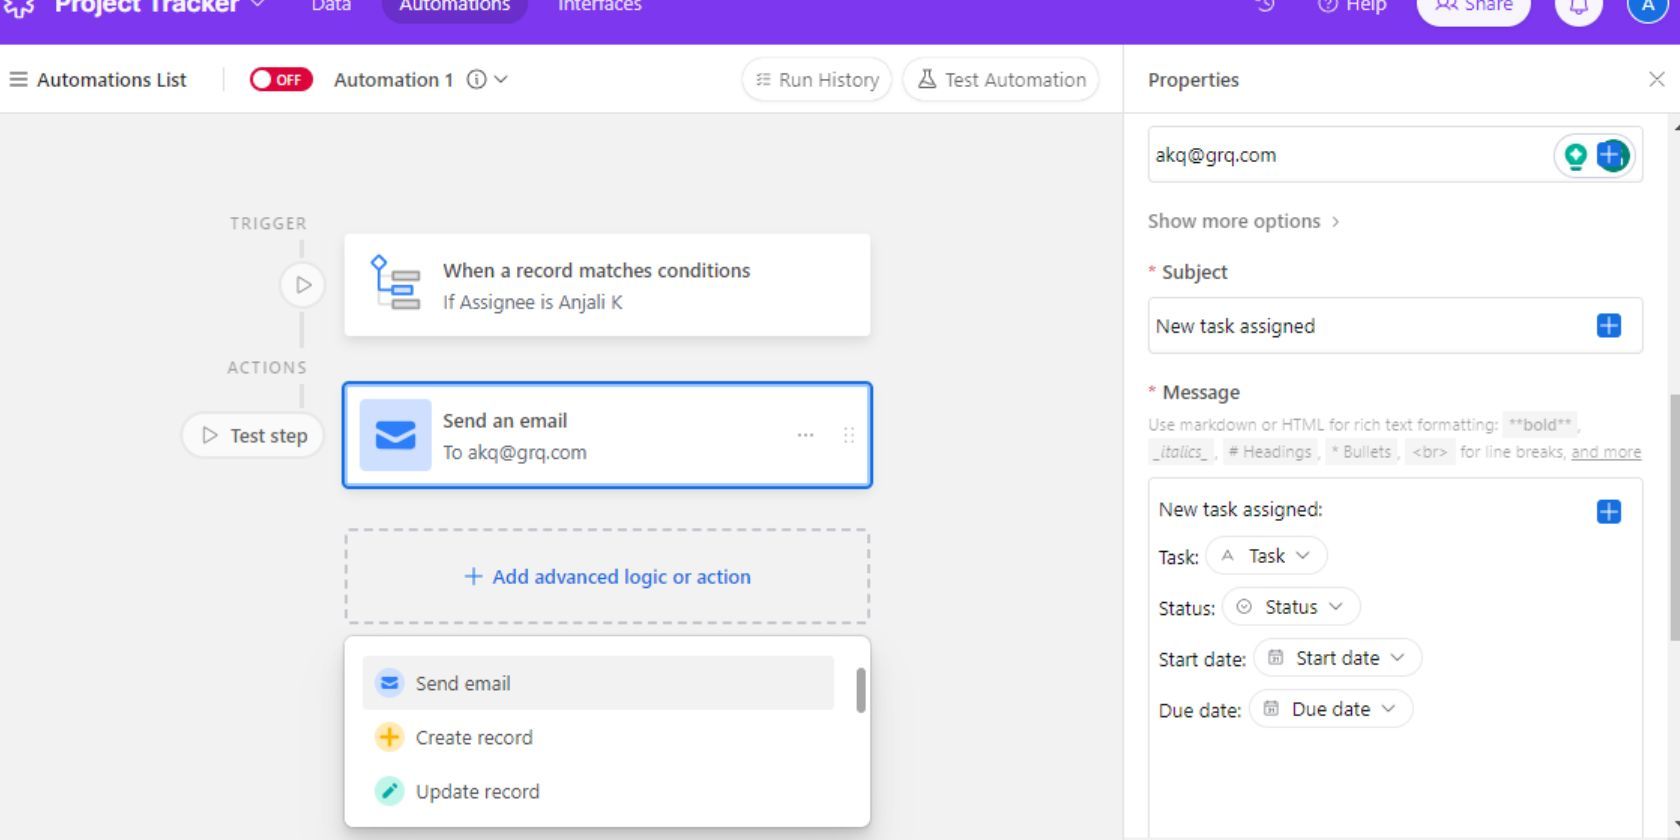Open the three-dot menu on Send an email
This screenshot has width=1680, height=840.
pos(805,435)
